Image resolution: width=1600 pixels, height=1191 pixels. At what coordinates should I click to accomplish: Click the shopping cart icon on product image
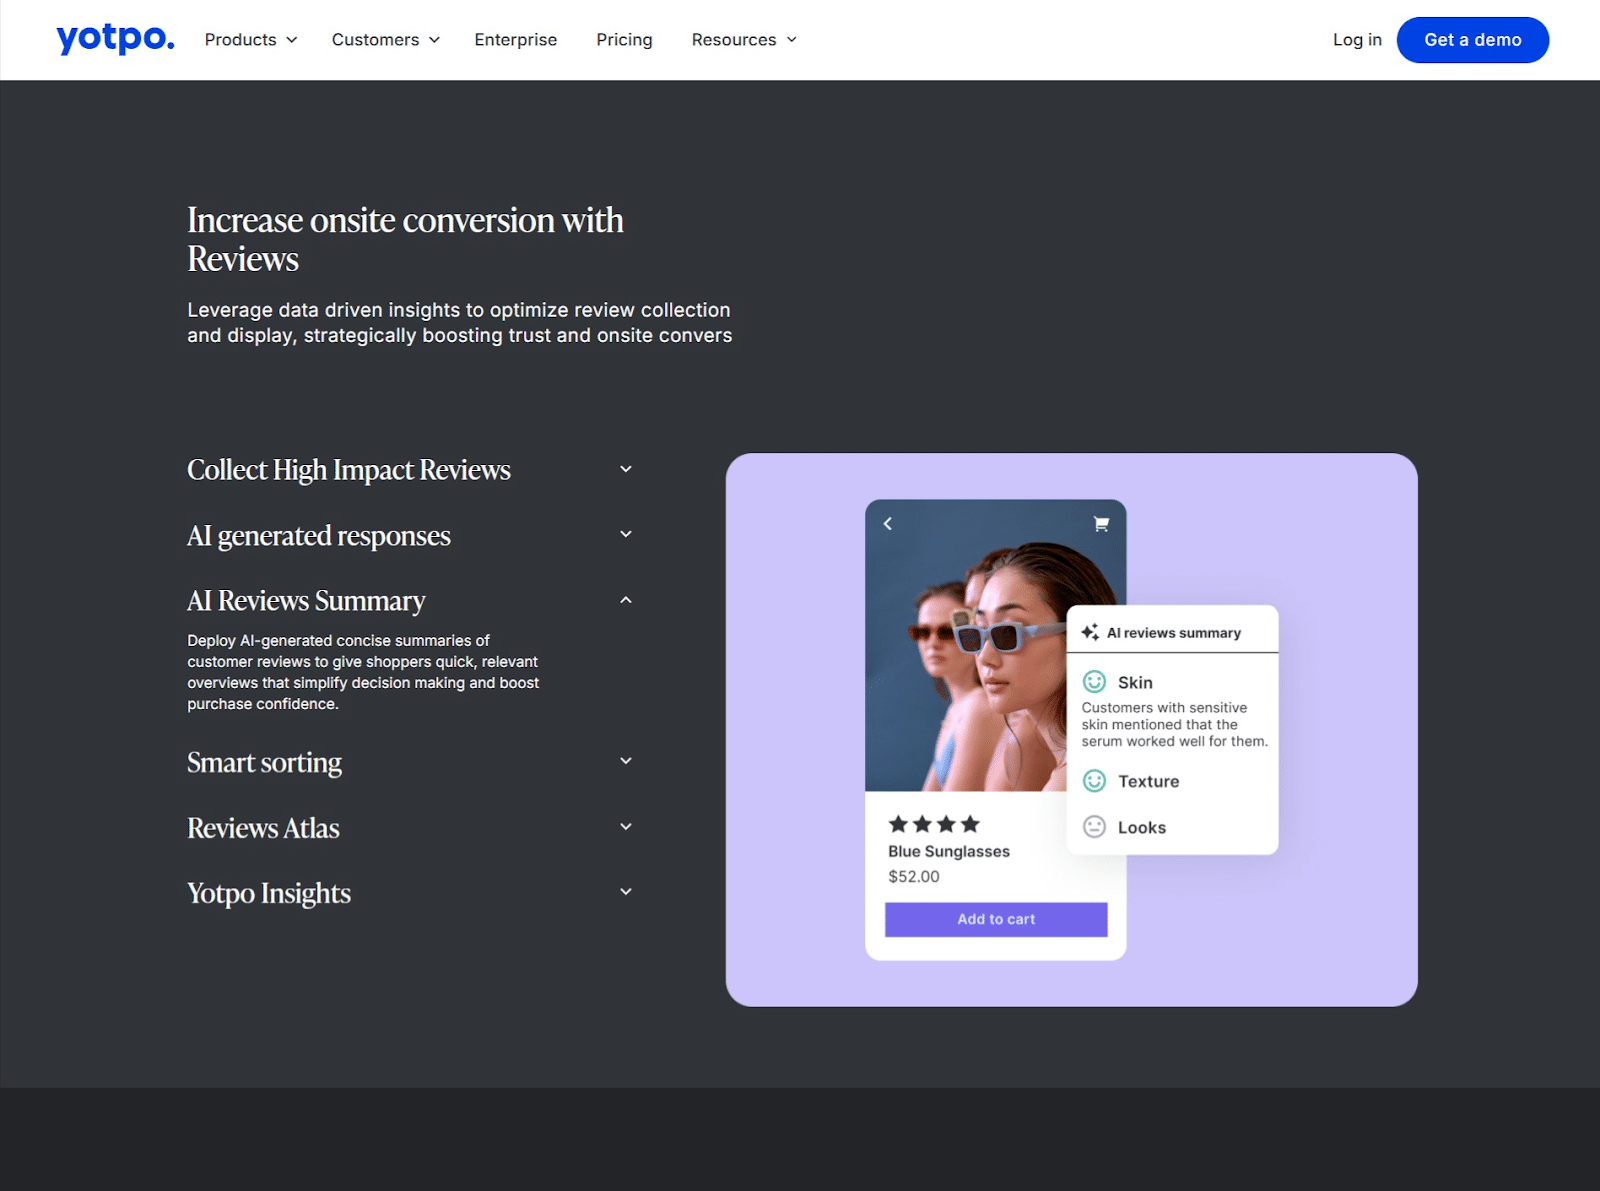pyautogui.click(x=1101, y=524)
